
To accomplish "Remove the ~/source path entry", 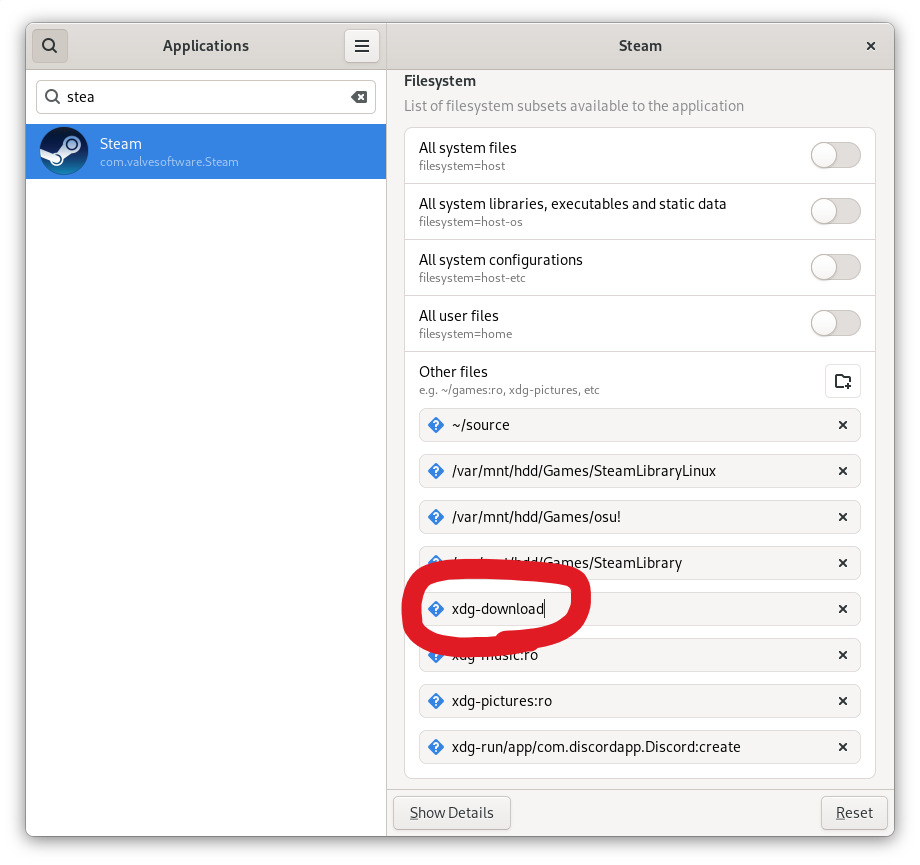I will tap(843, 425).
